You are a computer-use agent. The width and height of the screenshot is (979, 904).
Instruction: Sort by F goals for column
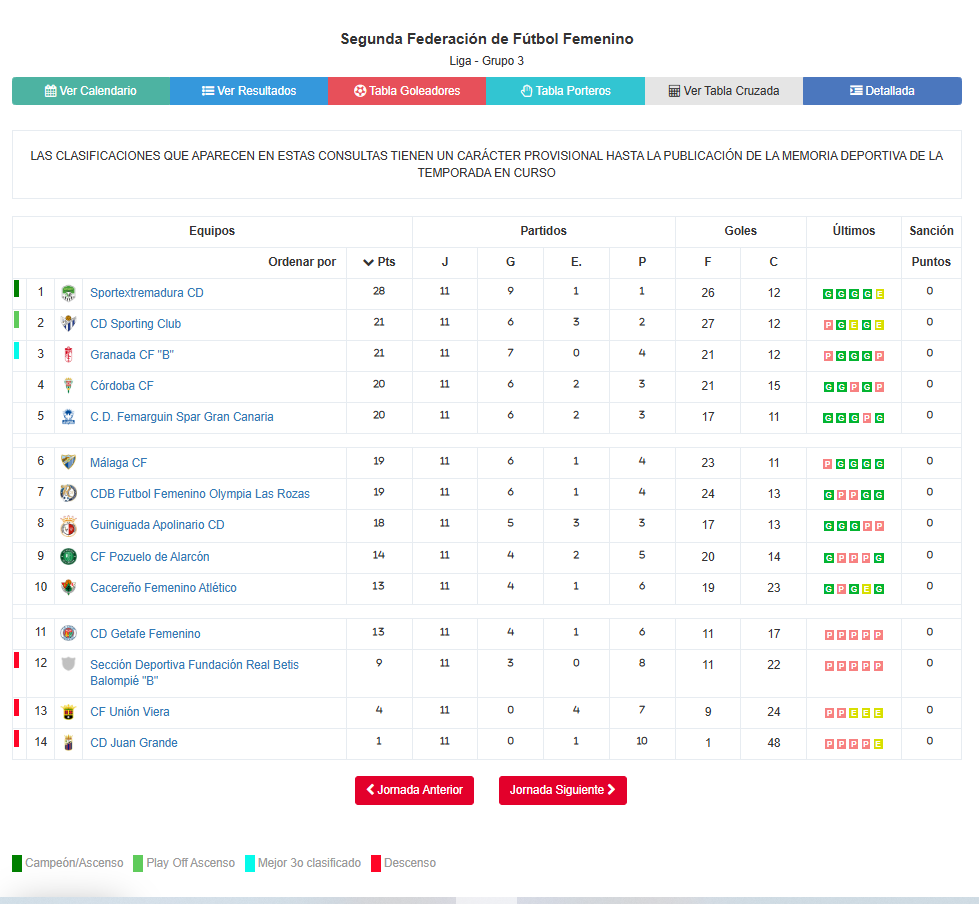point(707,262)
